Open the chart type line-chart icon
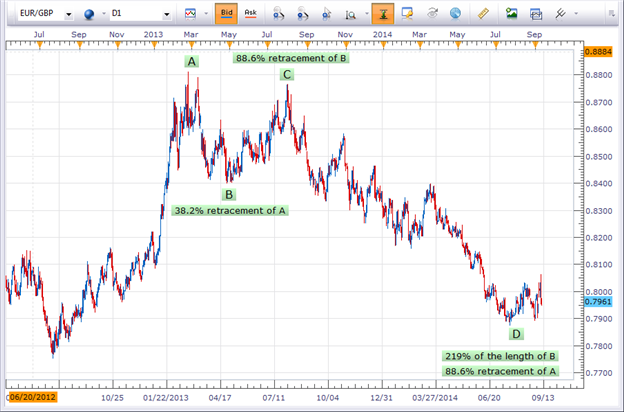This screenshot has width=624, height=412. point(191,14)
